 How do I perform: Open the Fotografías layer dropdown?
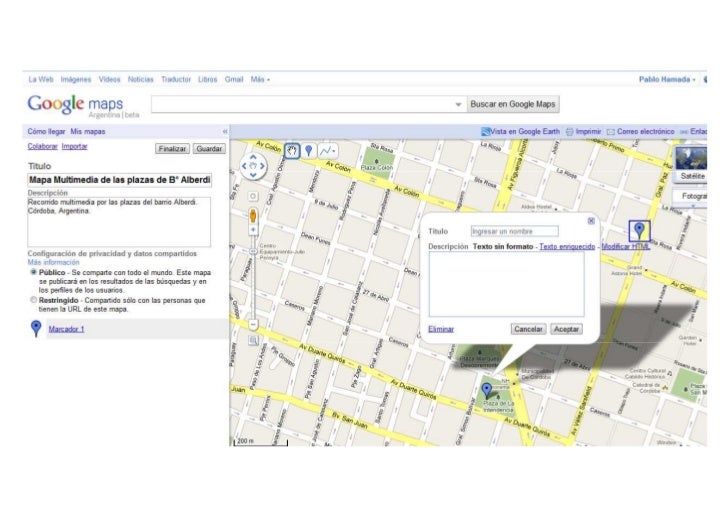click(x=691, y=197)
